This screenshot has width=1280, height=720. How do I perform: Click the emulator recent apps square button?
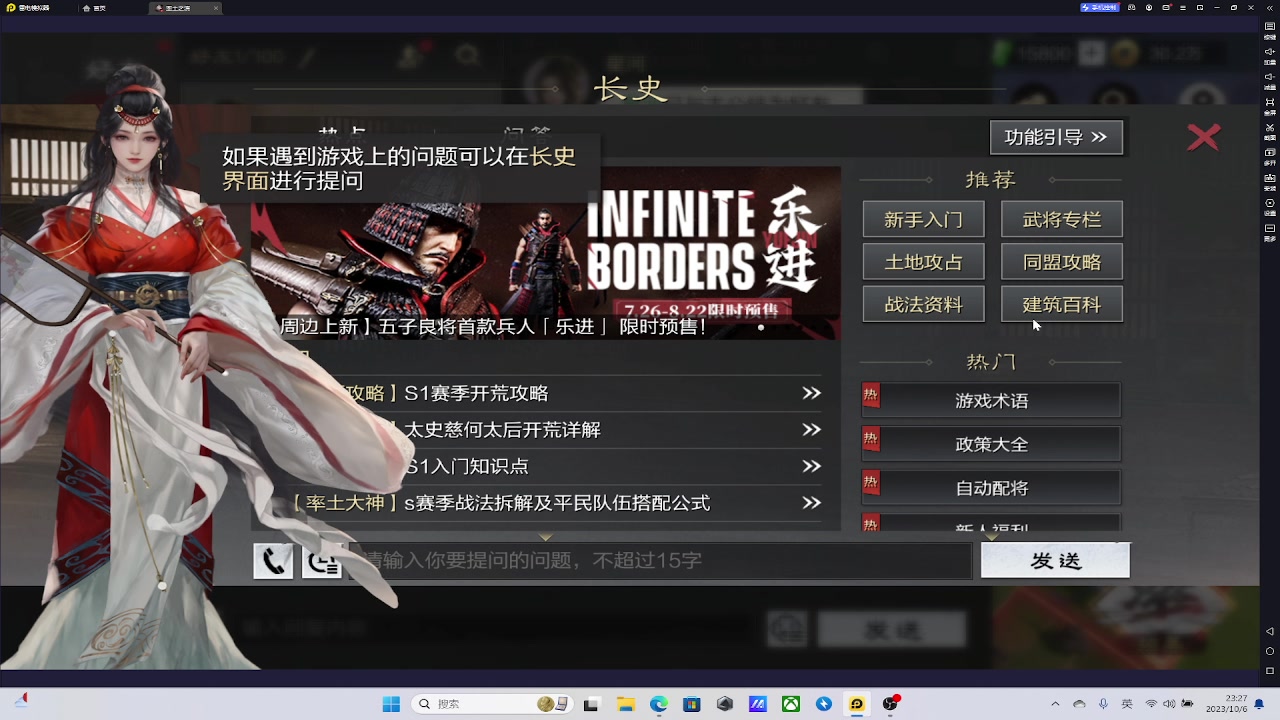pos(1270,671)
